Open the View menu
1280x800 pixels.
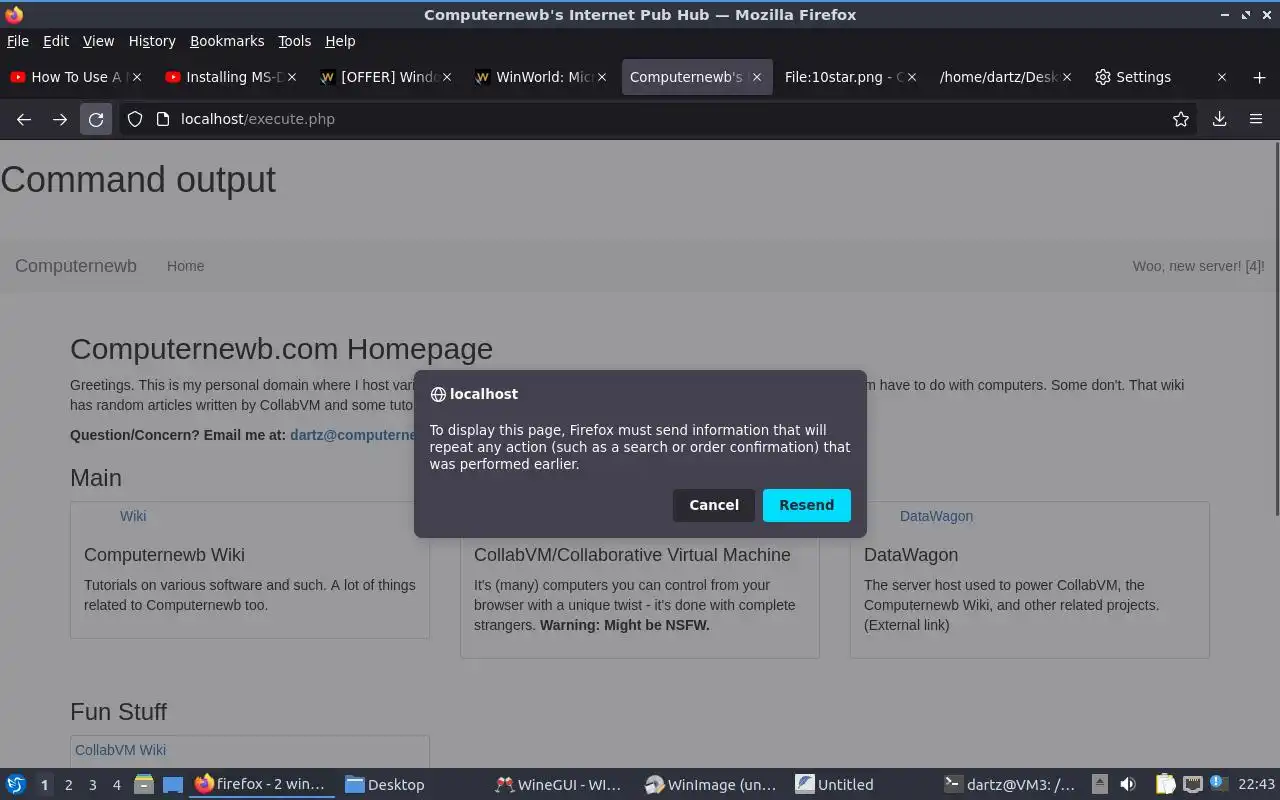98,41
